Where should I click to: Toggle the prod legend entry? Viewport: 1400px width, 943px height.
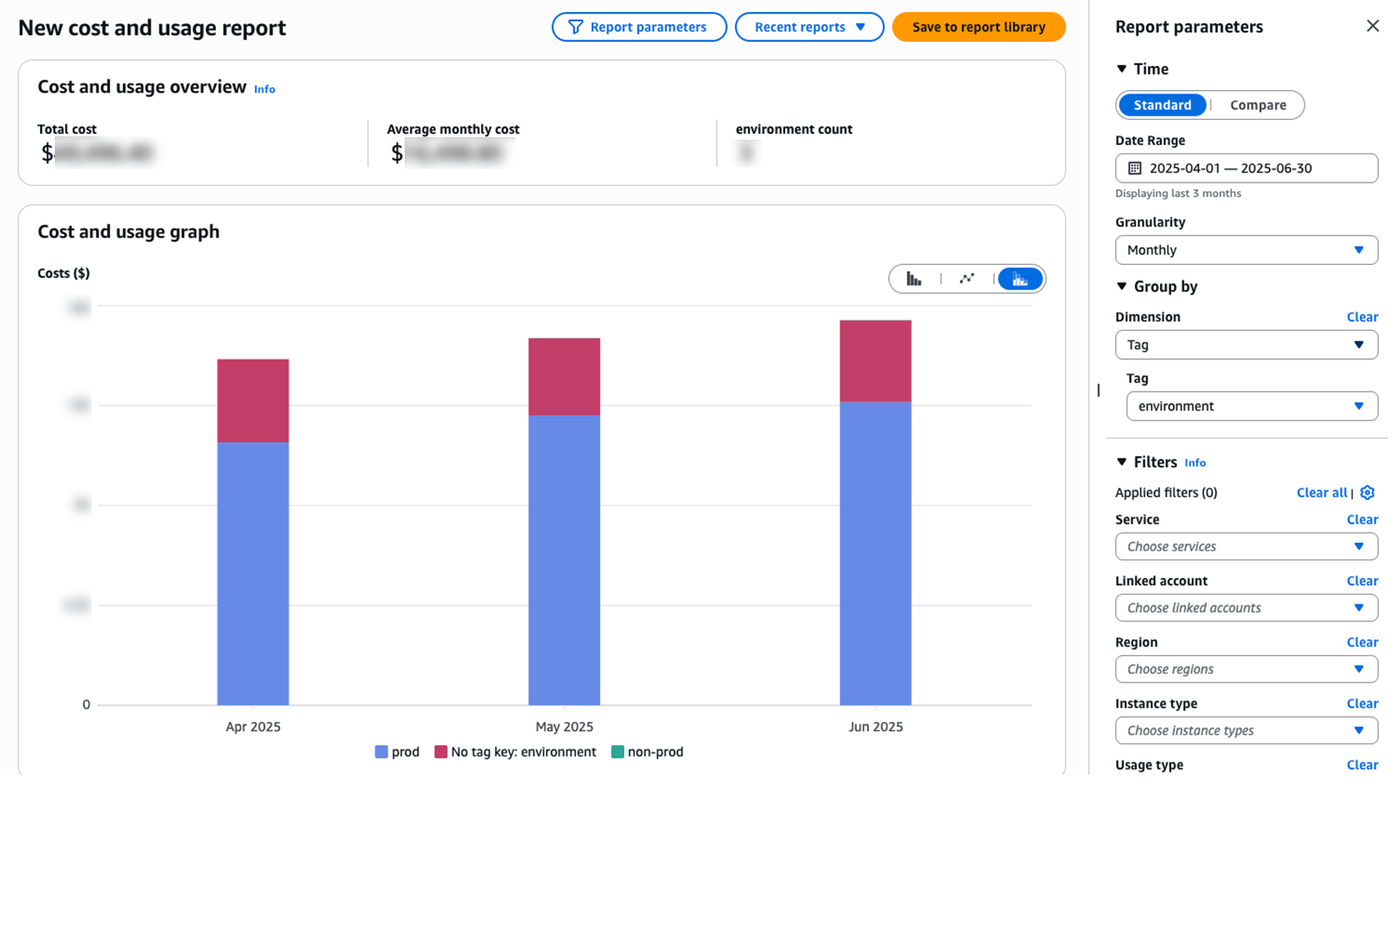coord(397,752)
